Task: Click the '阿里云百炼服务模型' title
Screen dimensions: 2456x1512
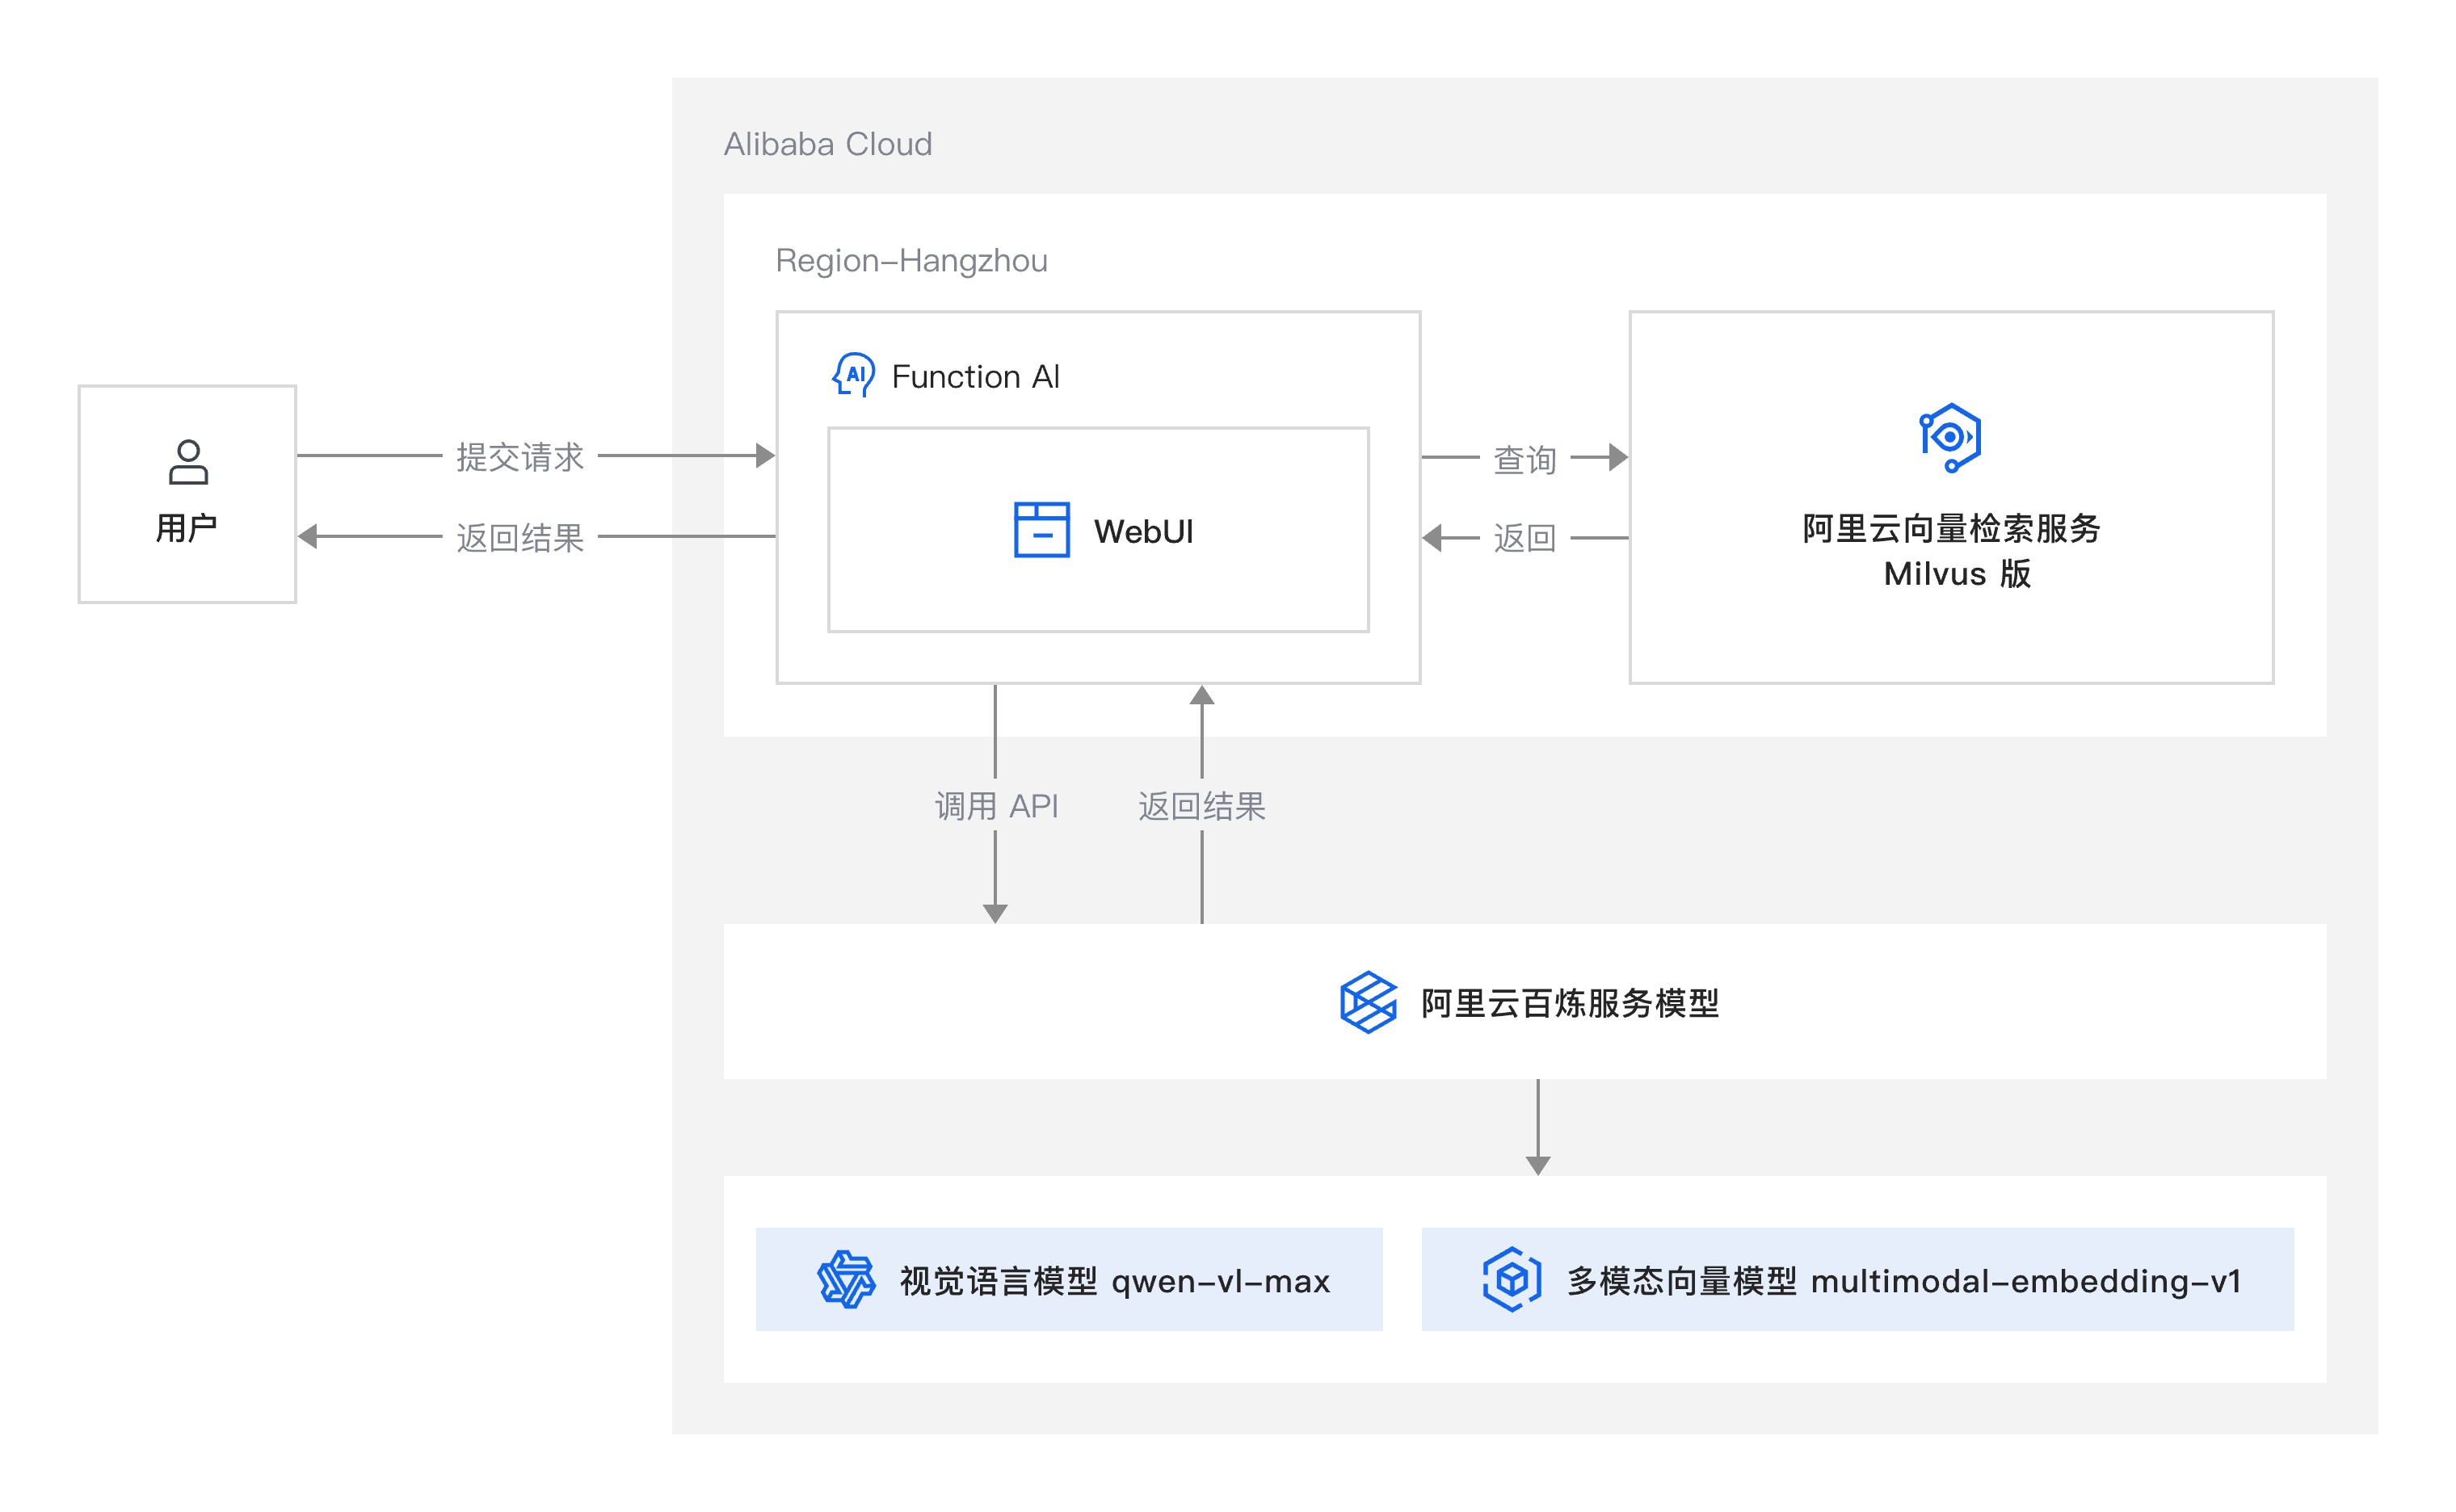Action: [x=1570, y=1003]
